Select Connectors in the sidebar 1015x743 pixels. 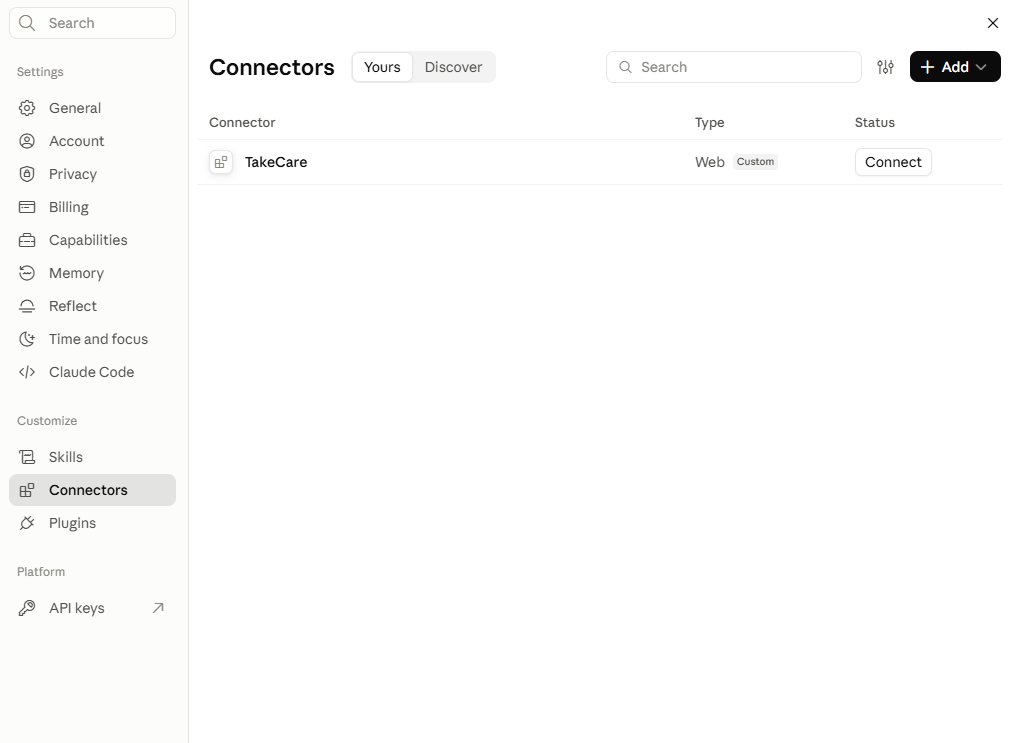point(93,490)
